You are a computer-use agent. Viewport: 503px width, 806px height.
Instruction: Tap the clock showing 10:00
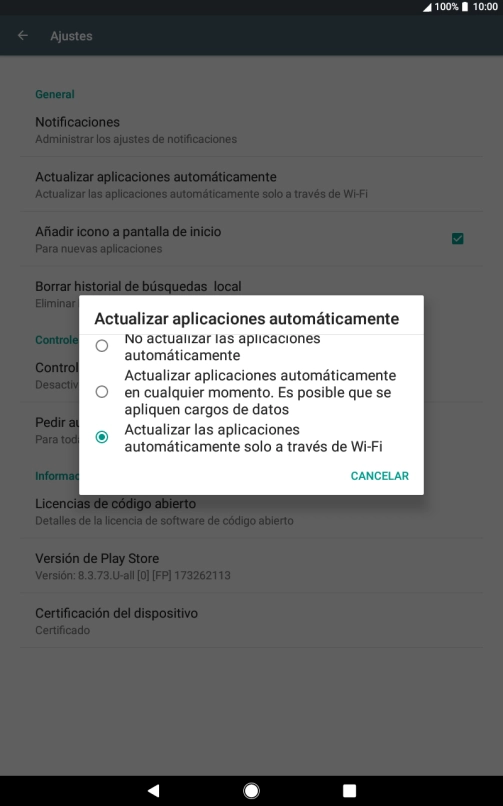coord(485,7)
